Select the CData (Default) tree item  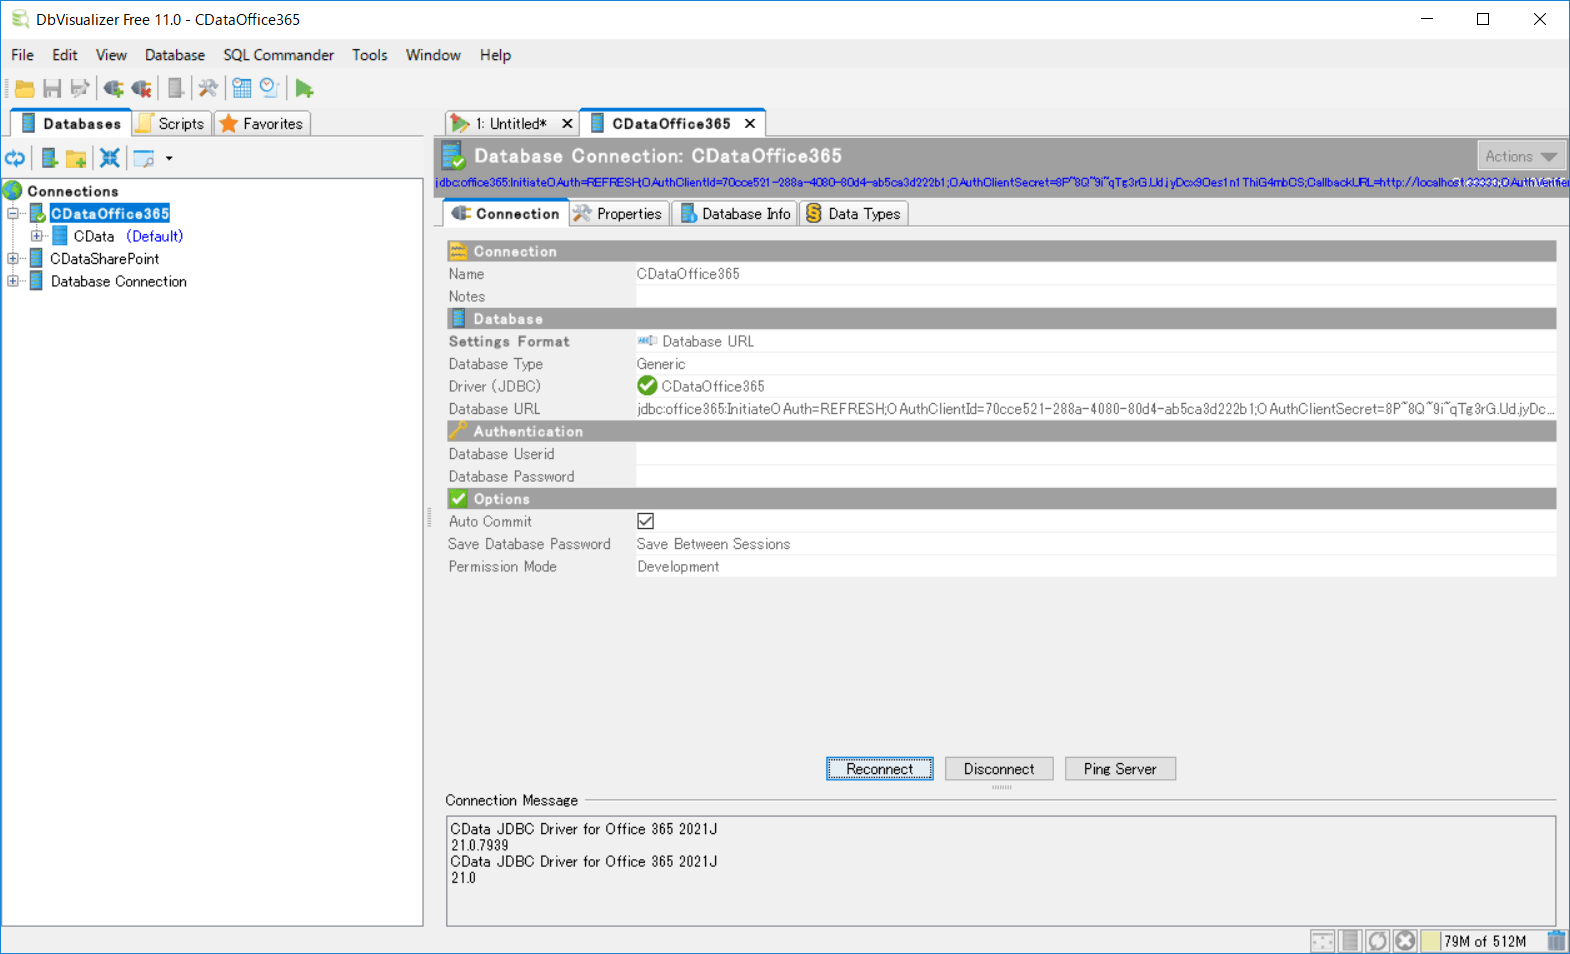[x=128, y=236]
